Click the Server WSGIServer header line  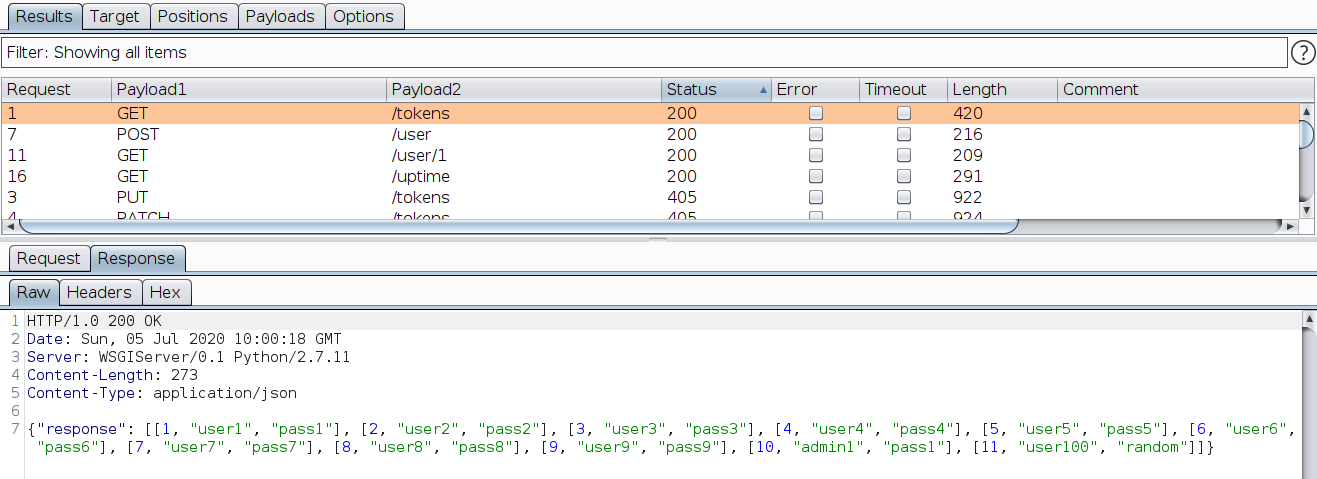tap(188, 357)
